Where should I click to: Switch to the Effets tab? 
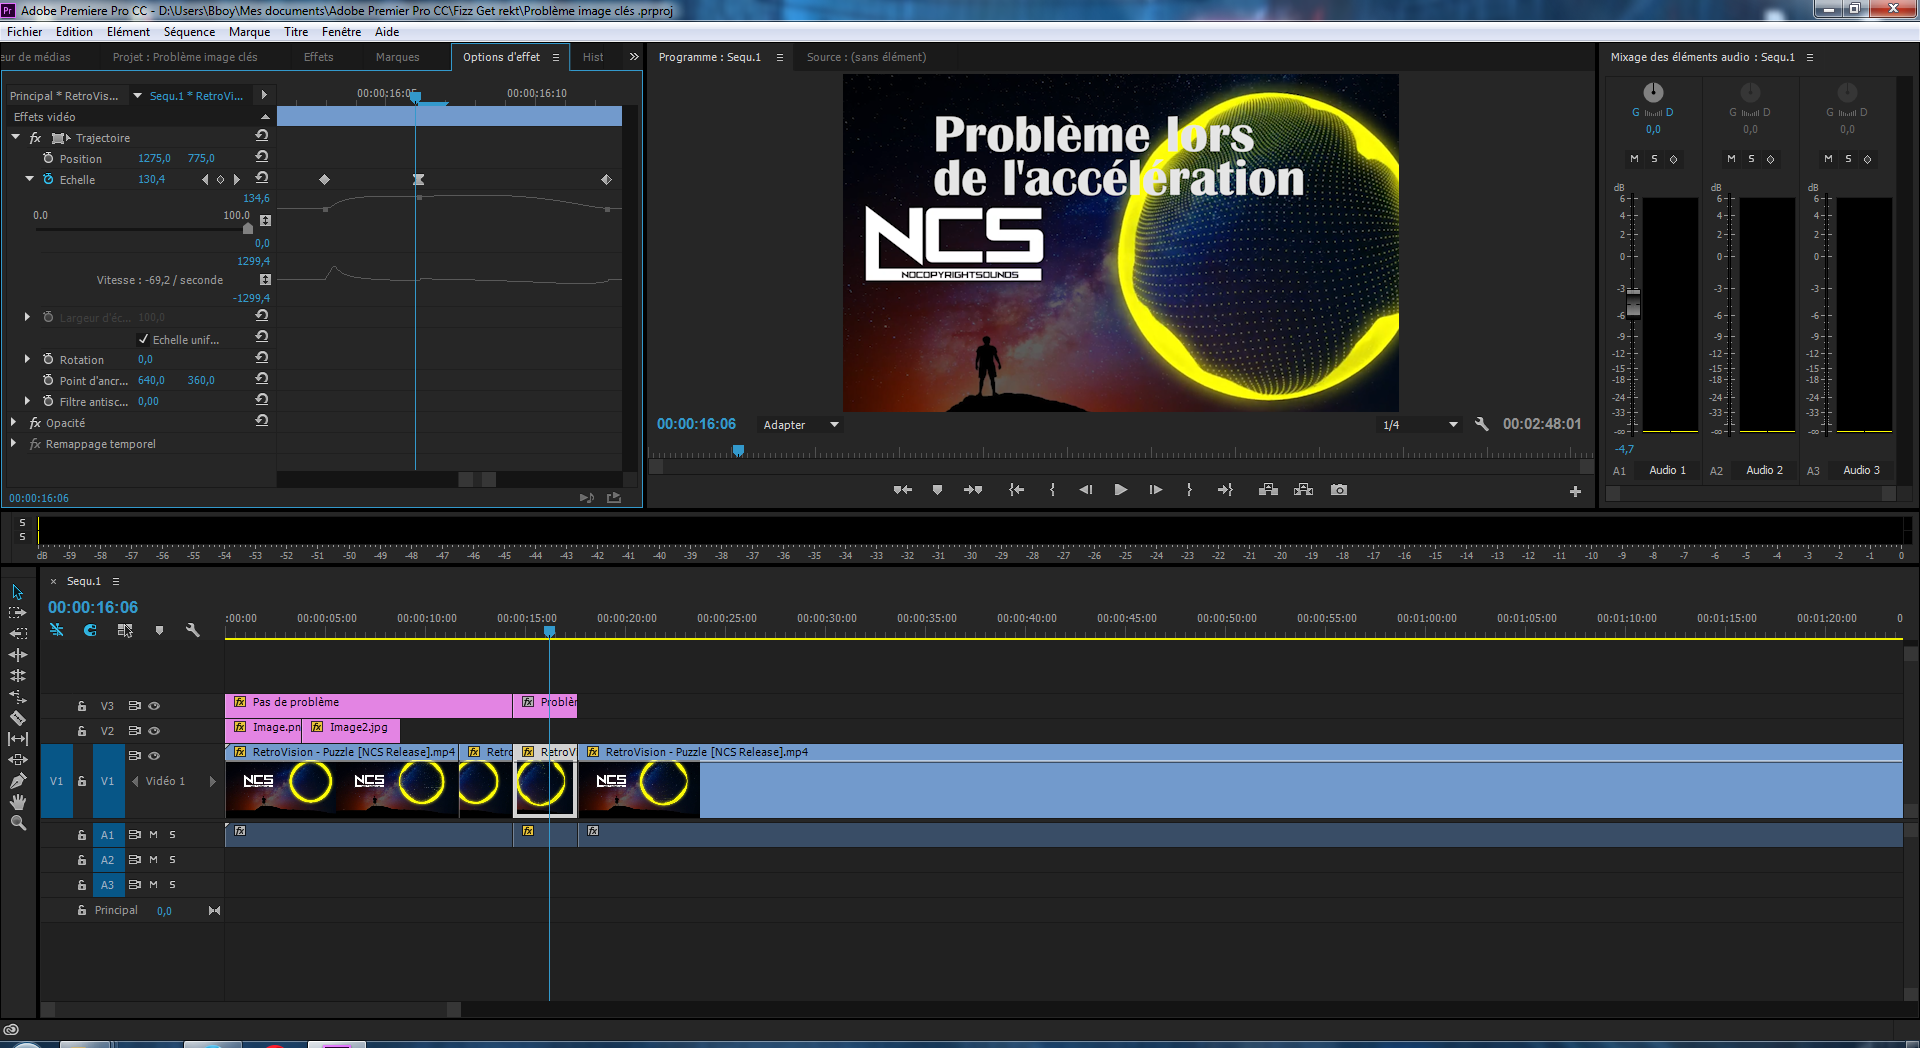[x=318, y=57]
